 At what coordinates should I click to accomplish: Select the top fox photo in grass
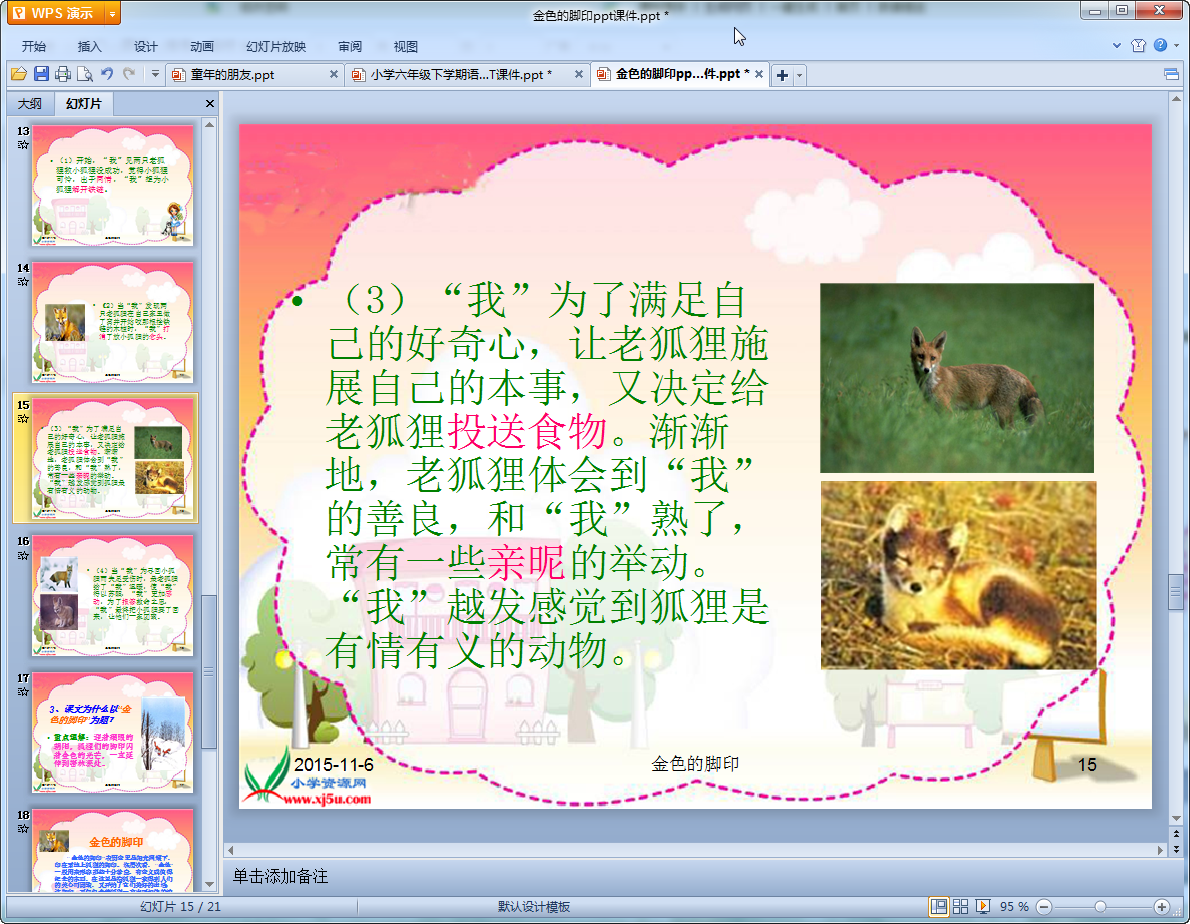957,378
